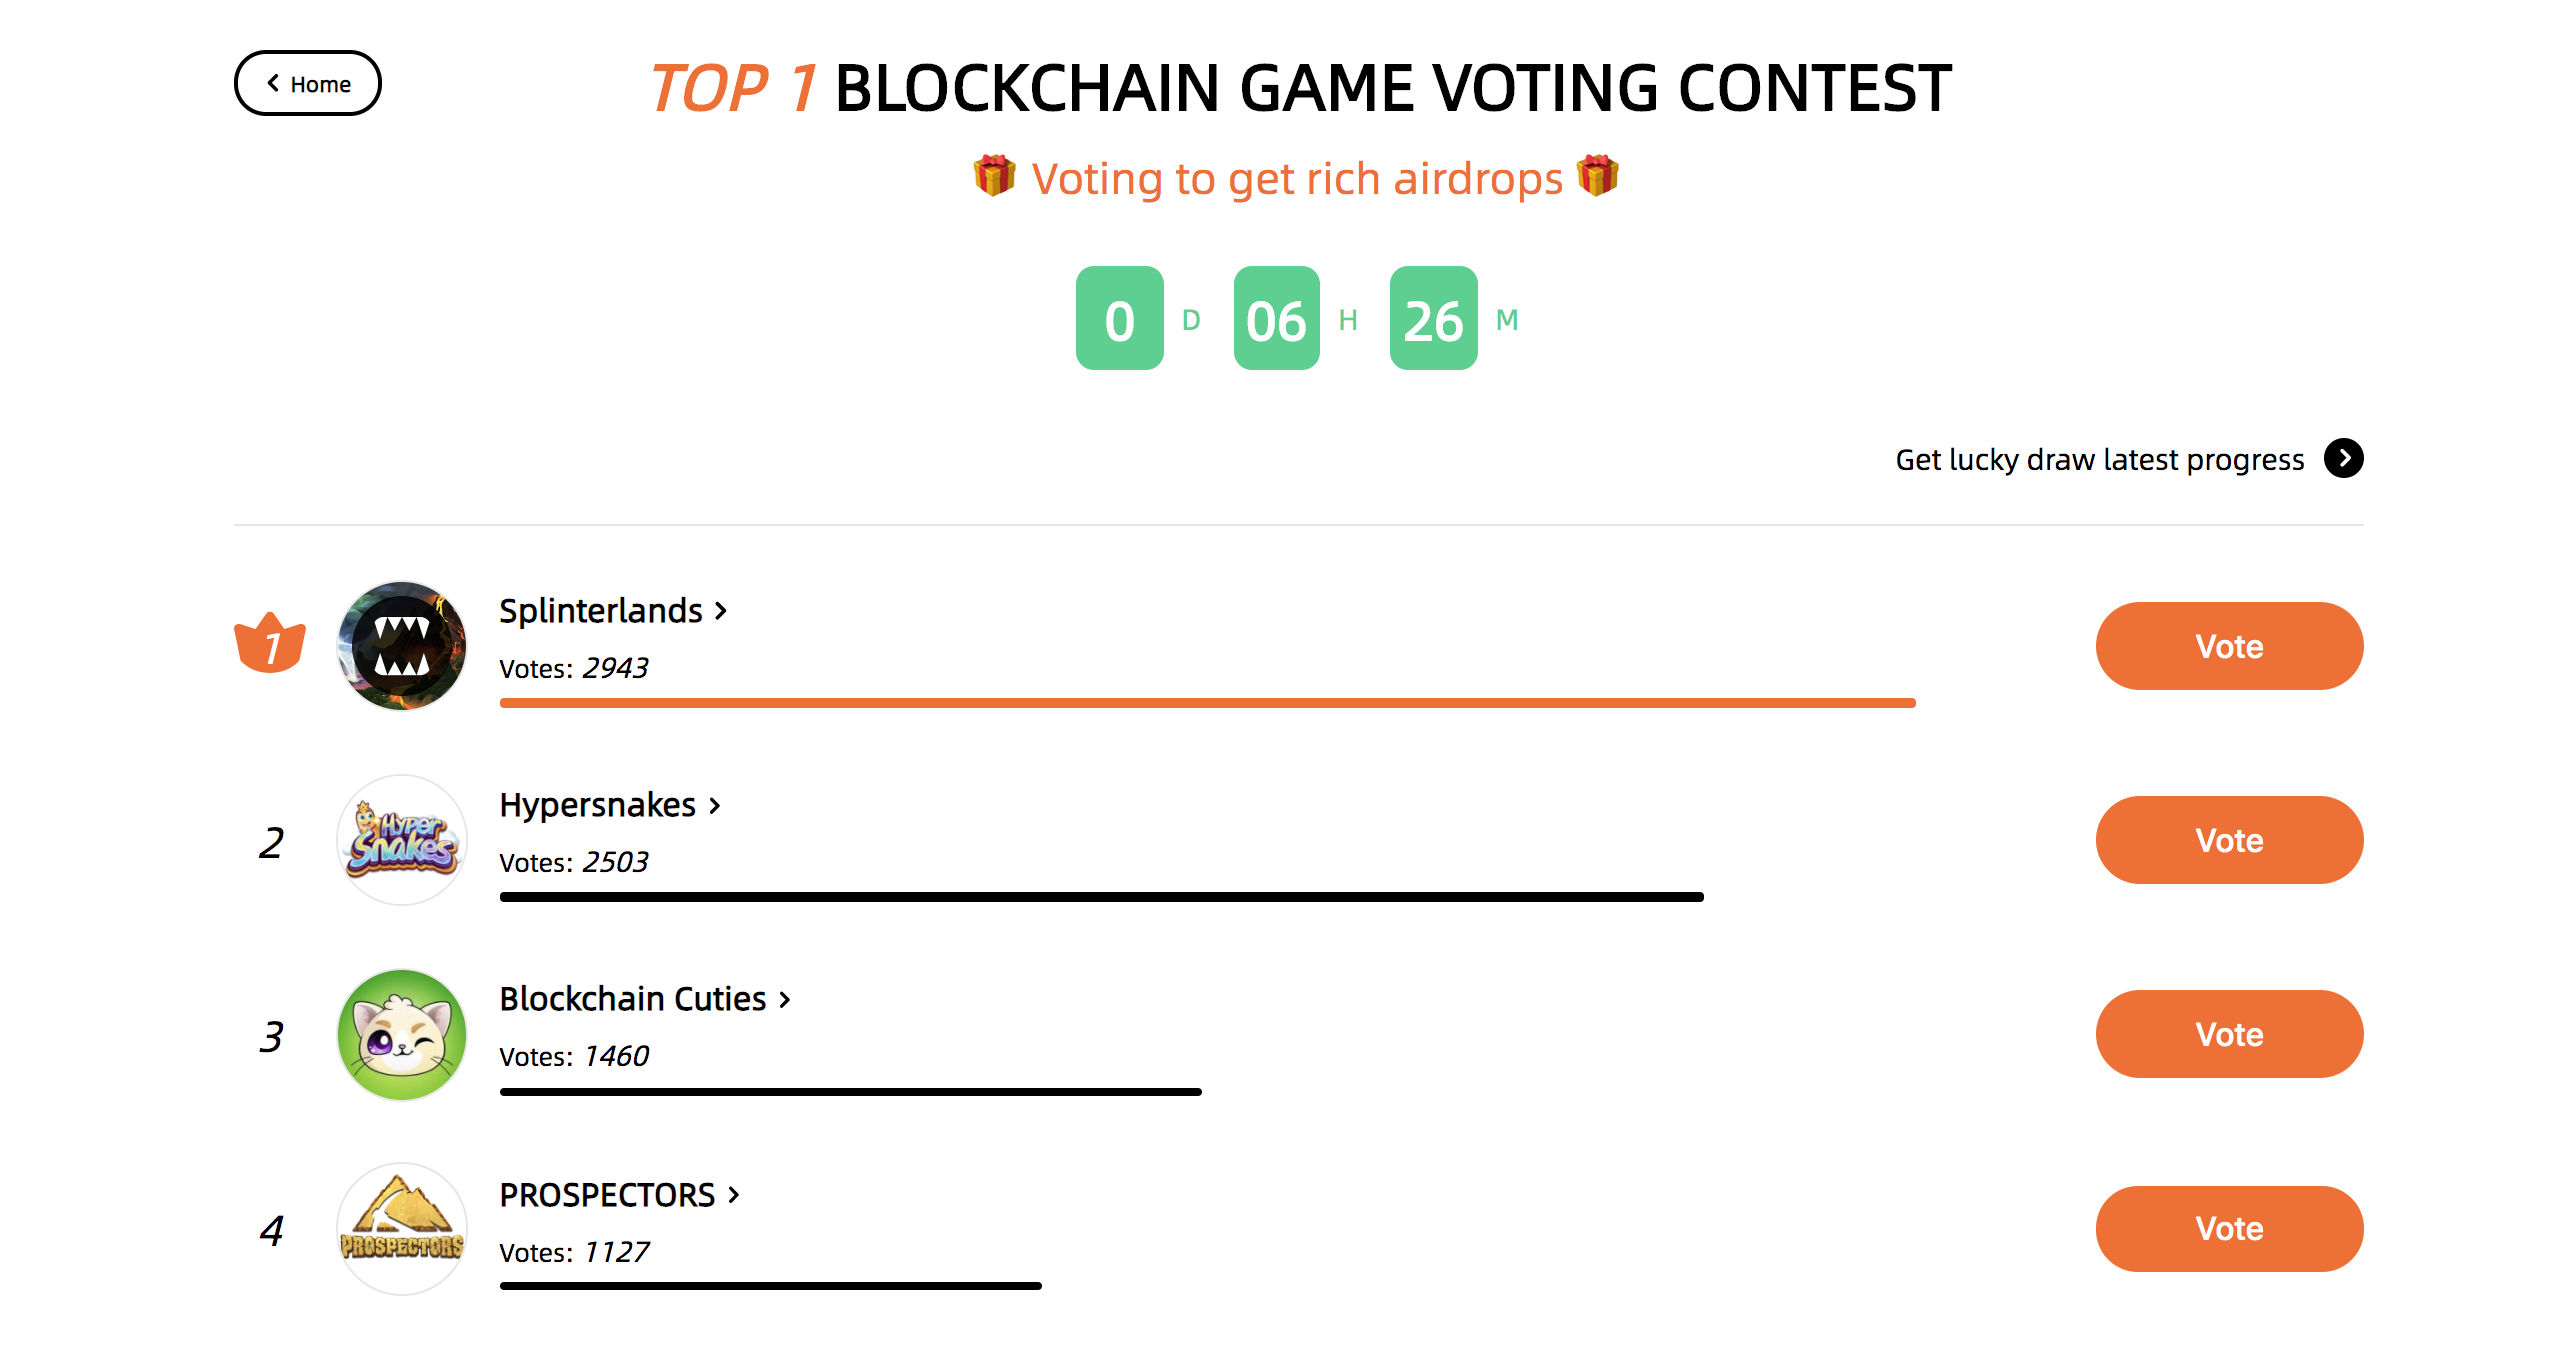Image resolution: width=2574 pixels, height=1362 pixels.
Task: Expand the Hypersnakes chevron arrow
Action: click(715, 805)
